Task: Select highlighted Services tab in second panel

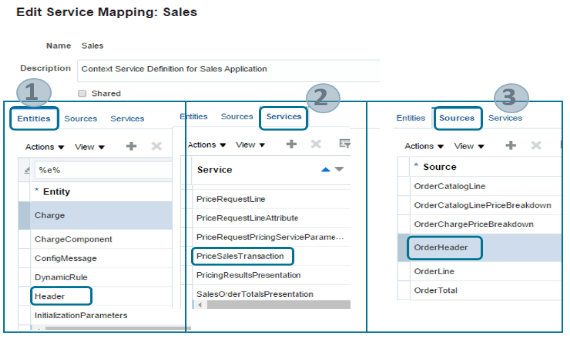Action: point(284,117)
